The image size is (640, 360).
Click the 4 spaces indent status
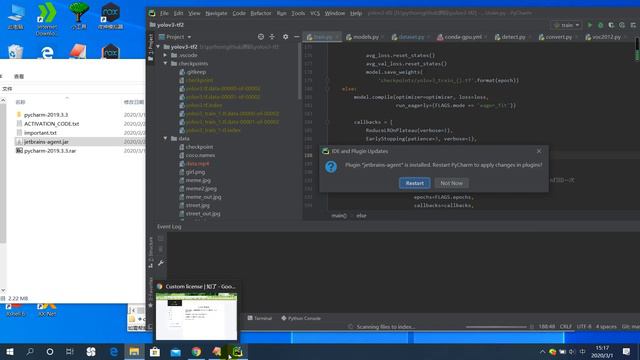[x=606, y=327]
